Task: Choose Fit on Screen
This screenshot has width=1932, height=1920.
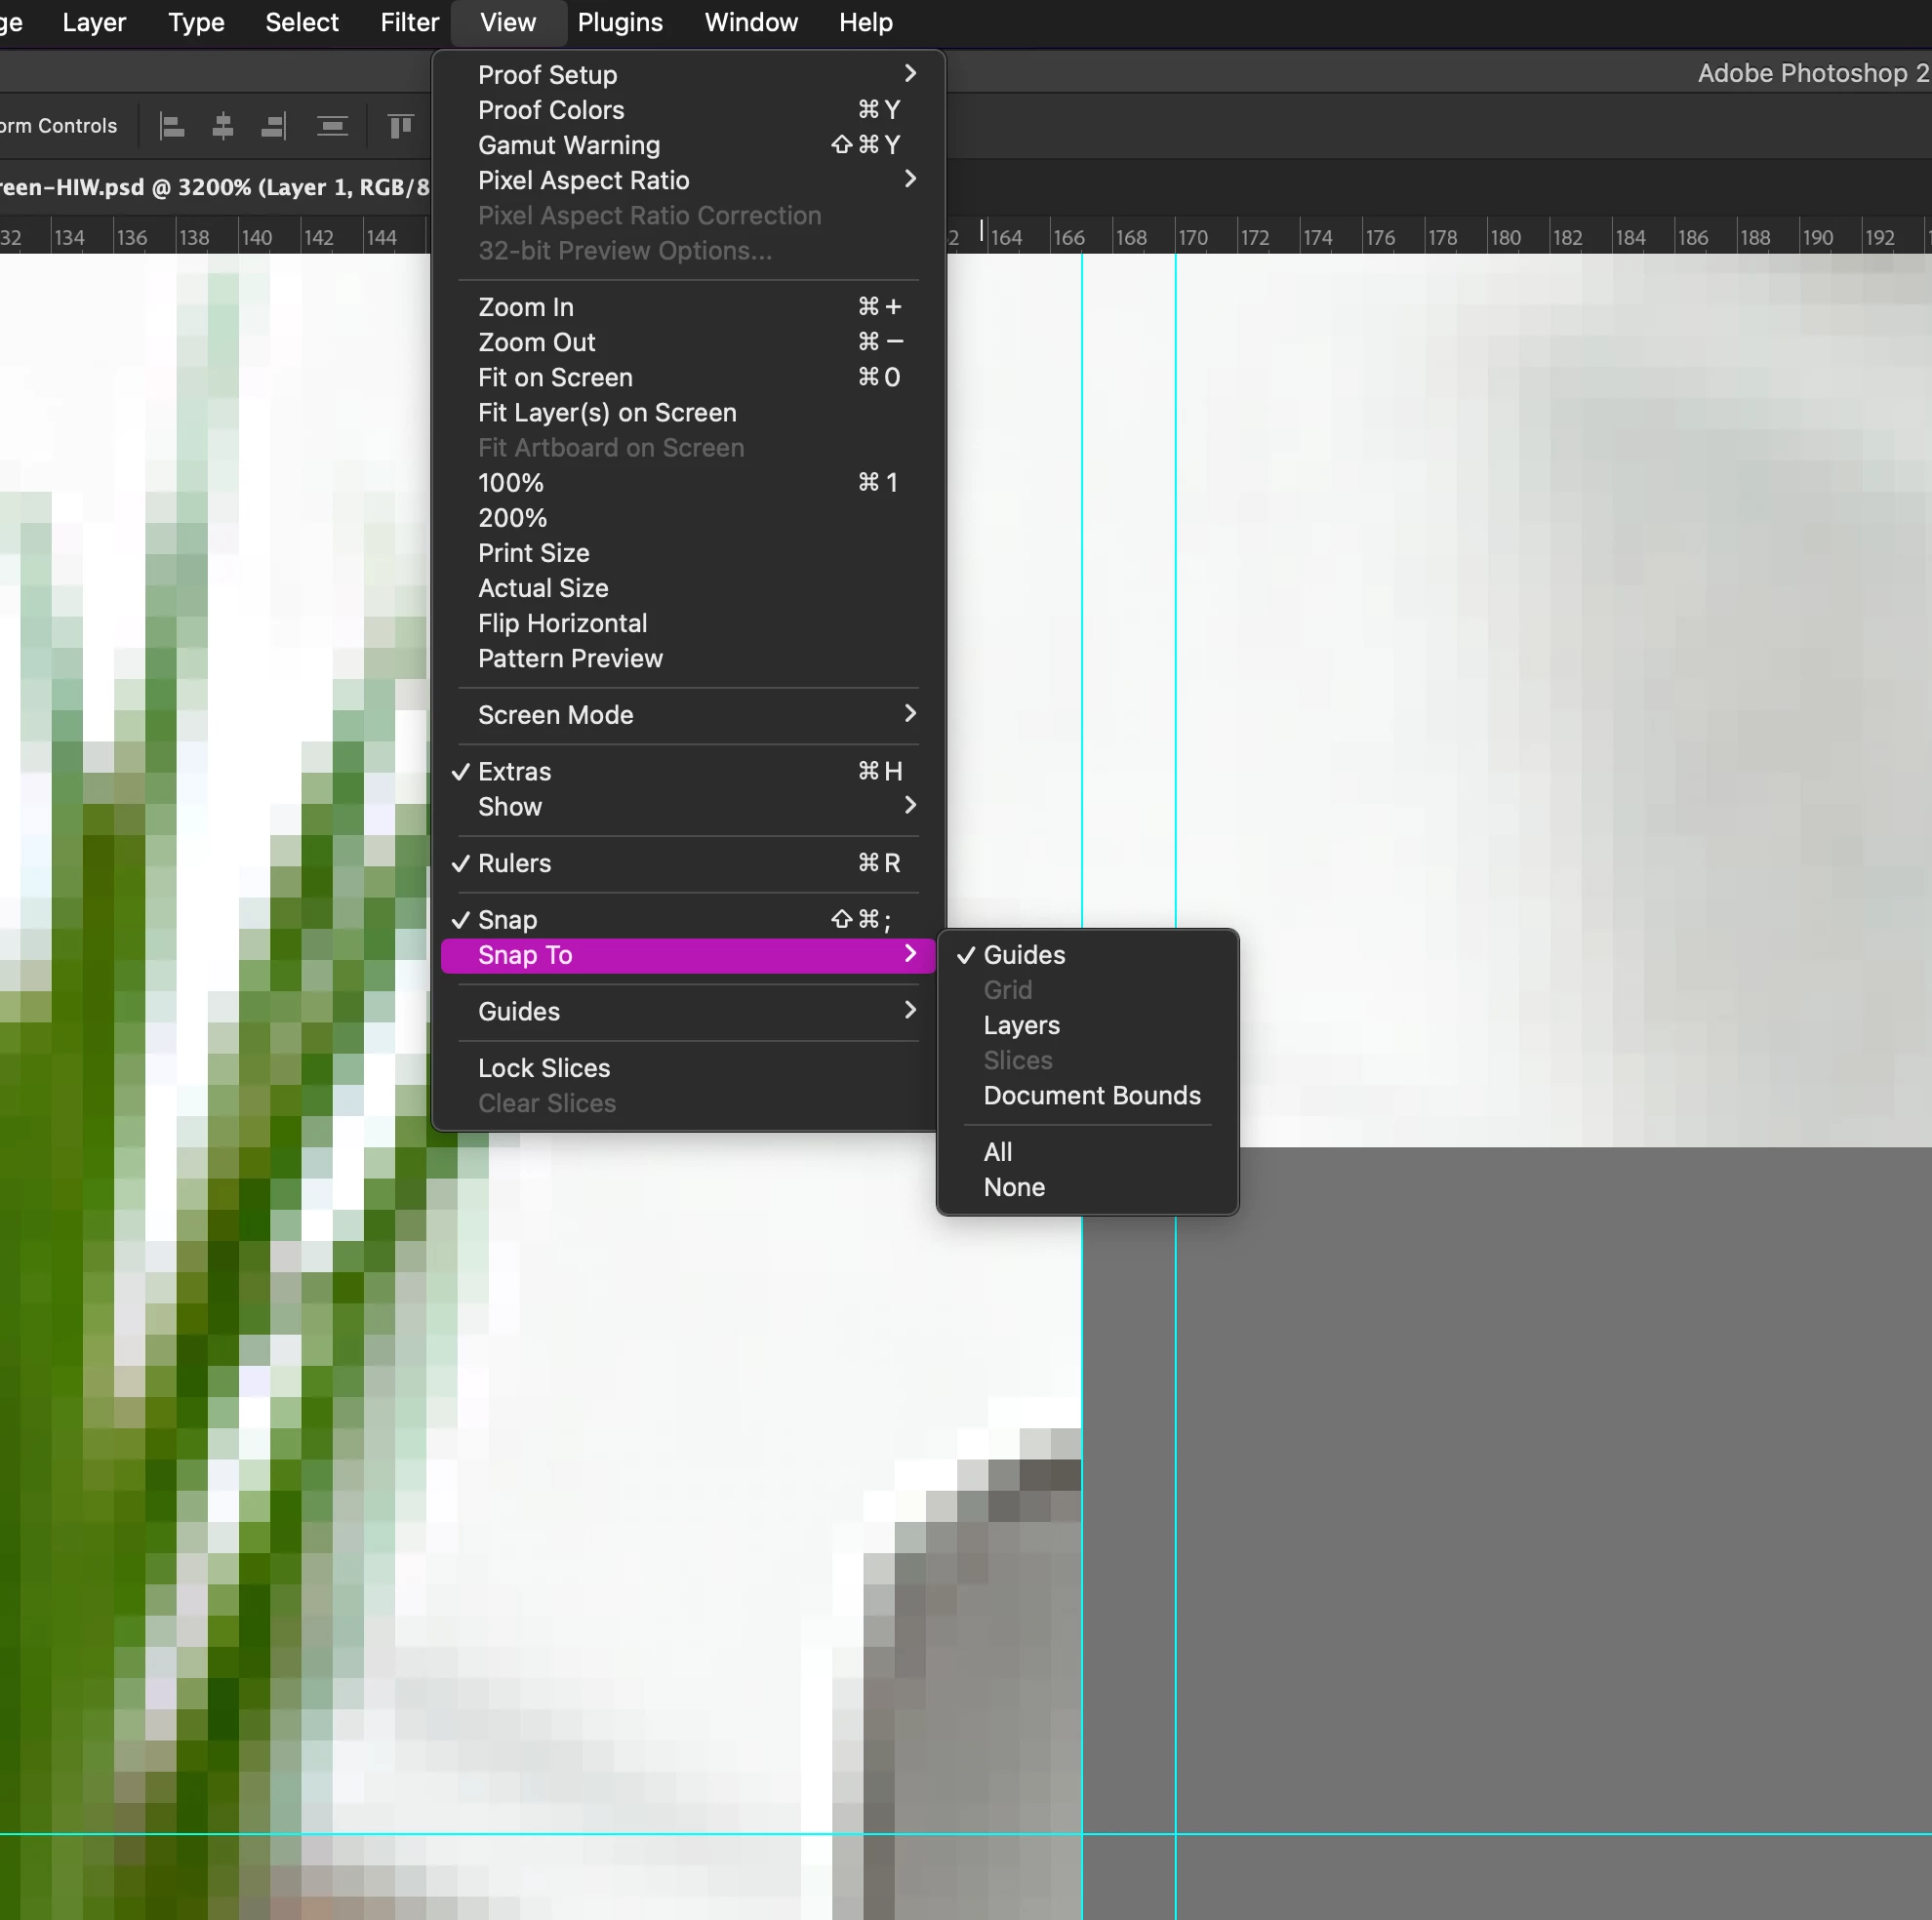Action: (x=555, y=378)
